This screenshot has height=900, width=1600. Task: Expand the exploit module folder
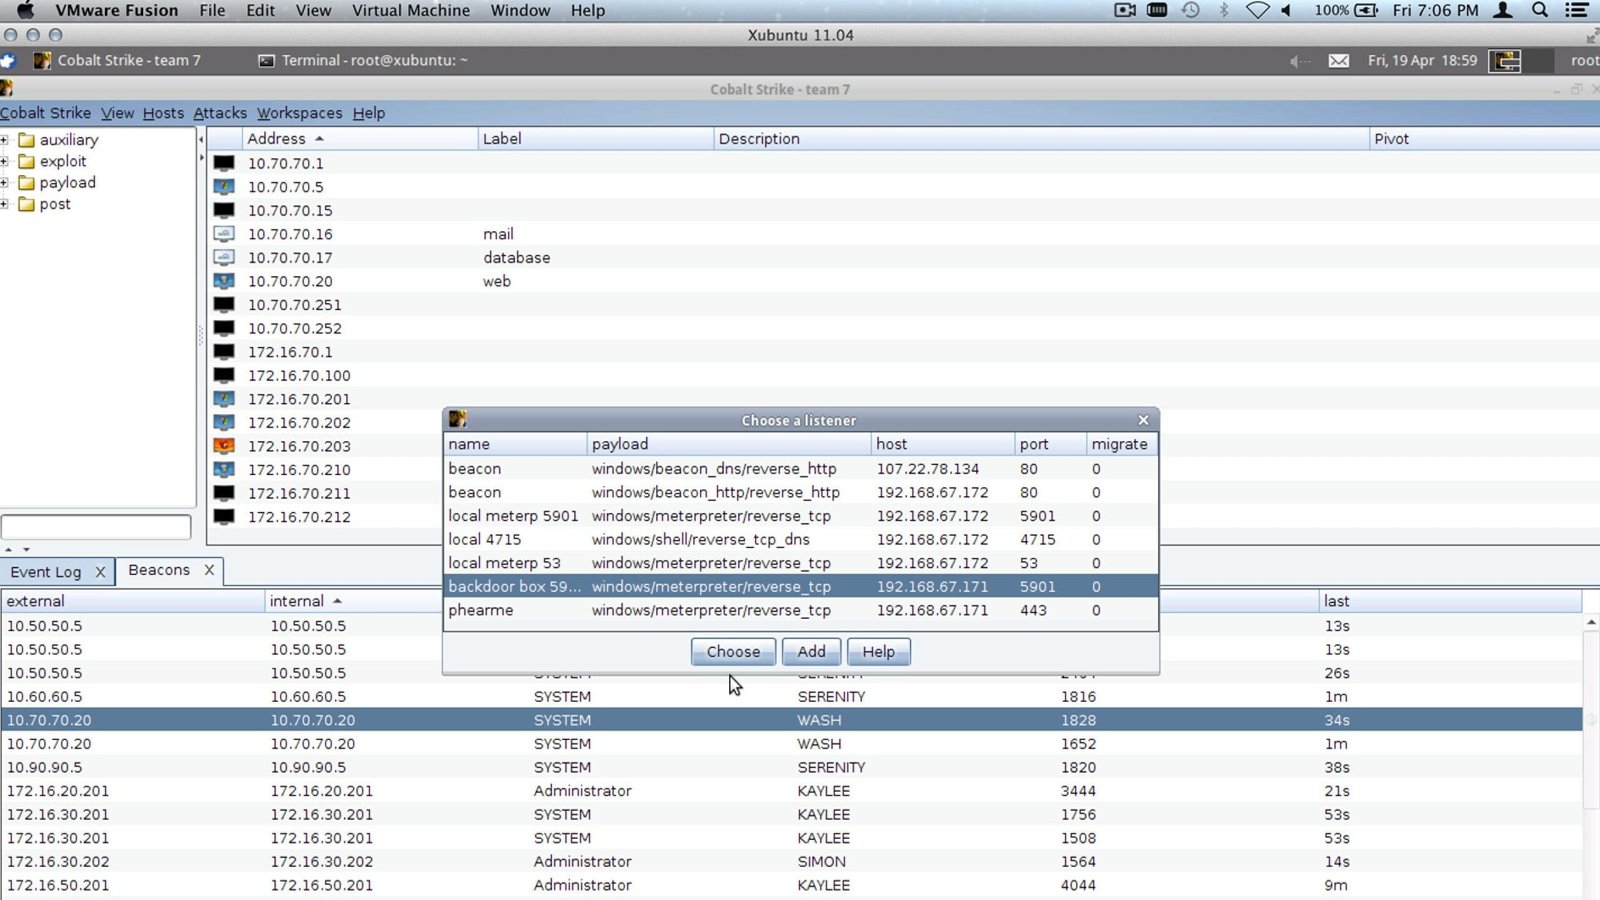coord(5,161)
